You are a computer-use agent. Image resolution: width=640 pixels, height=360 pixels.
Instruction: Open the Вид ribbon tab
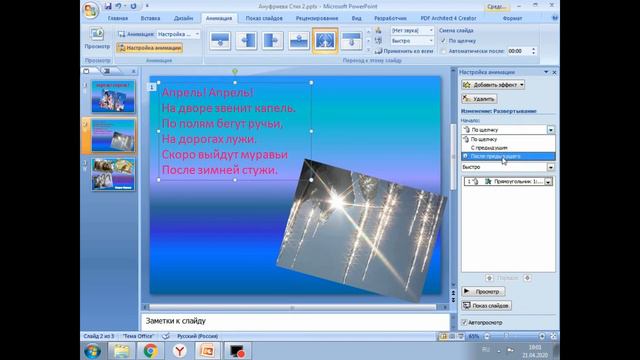[356, 18]
